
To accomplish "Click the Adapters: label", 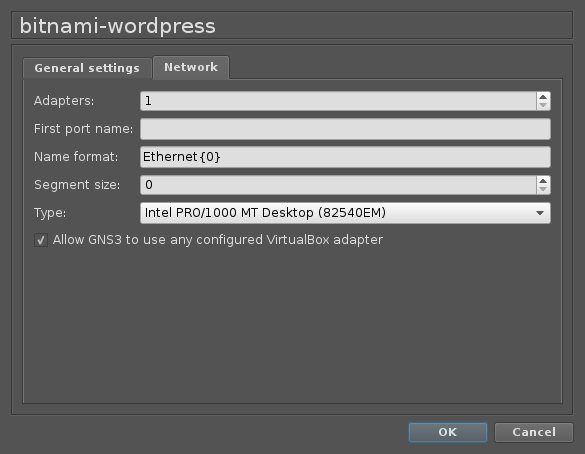I will [x=64, y=101].
